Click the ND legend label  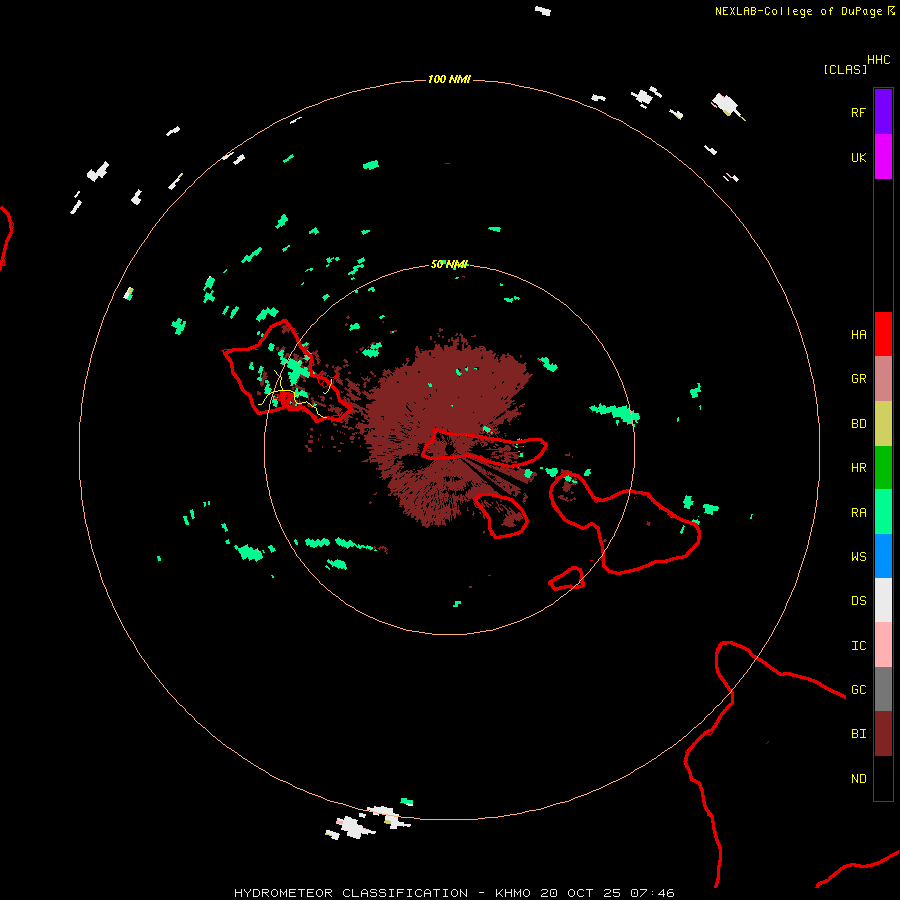pos(858,779)
